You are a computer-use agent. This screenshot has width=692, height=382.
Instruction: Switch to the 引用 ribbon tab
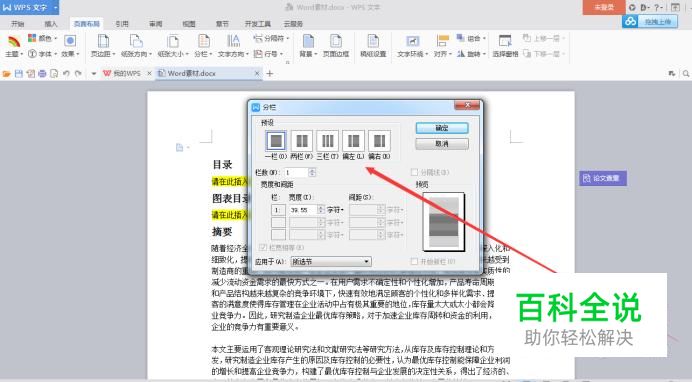[x=122, y=24]
